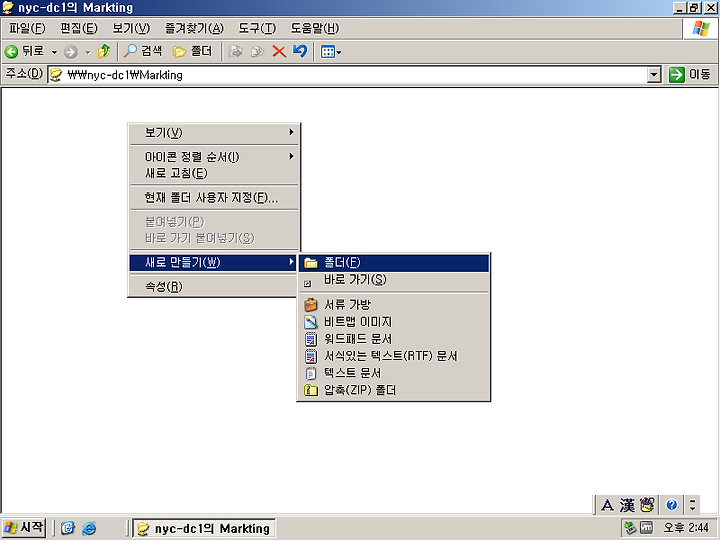Create new 서류 가방 briefcase
The height and width of the screenshot is (540, 720).
394,304
